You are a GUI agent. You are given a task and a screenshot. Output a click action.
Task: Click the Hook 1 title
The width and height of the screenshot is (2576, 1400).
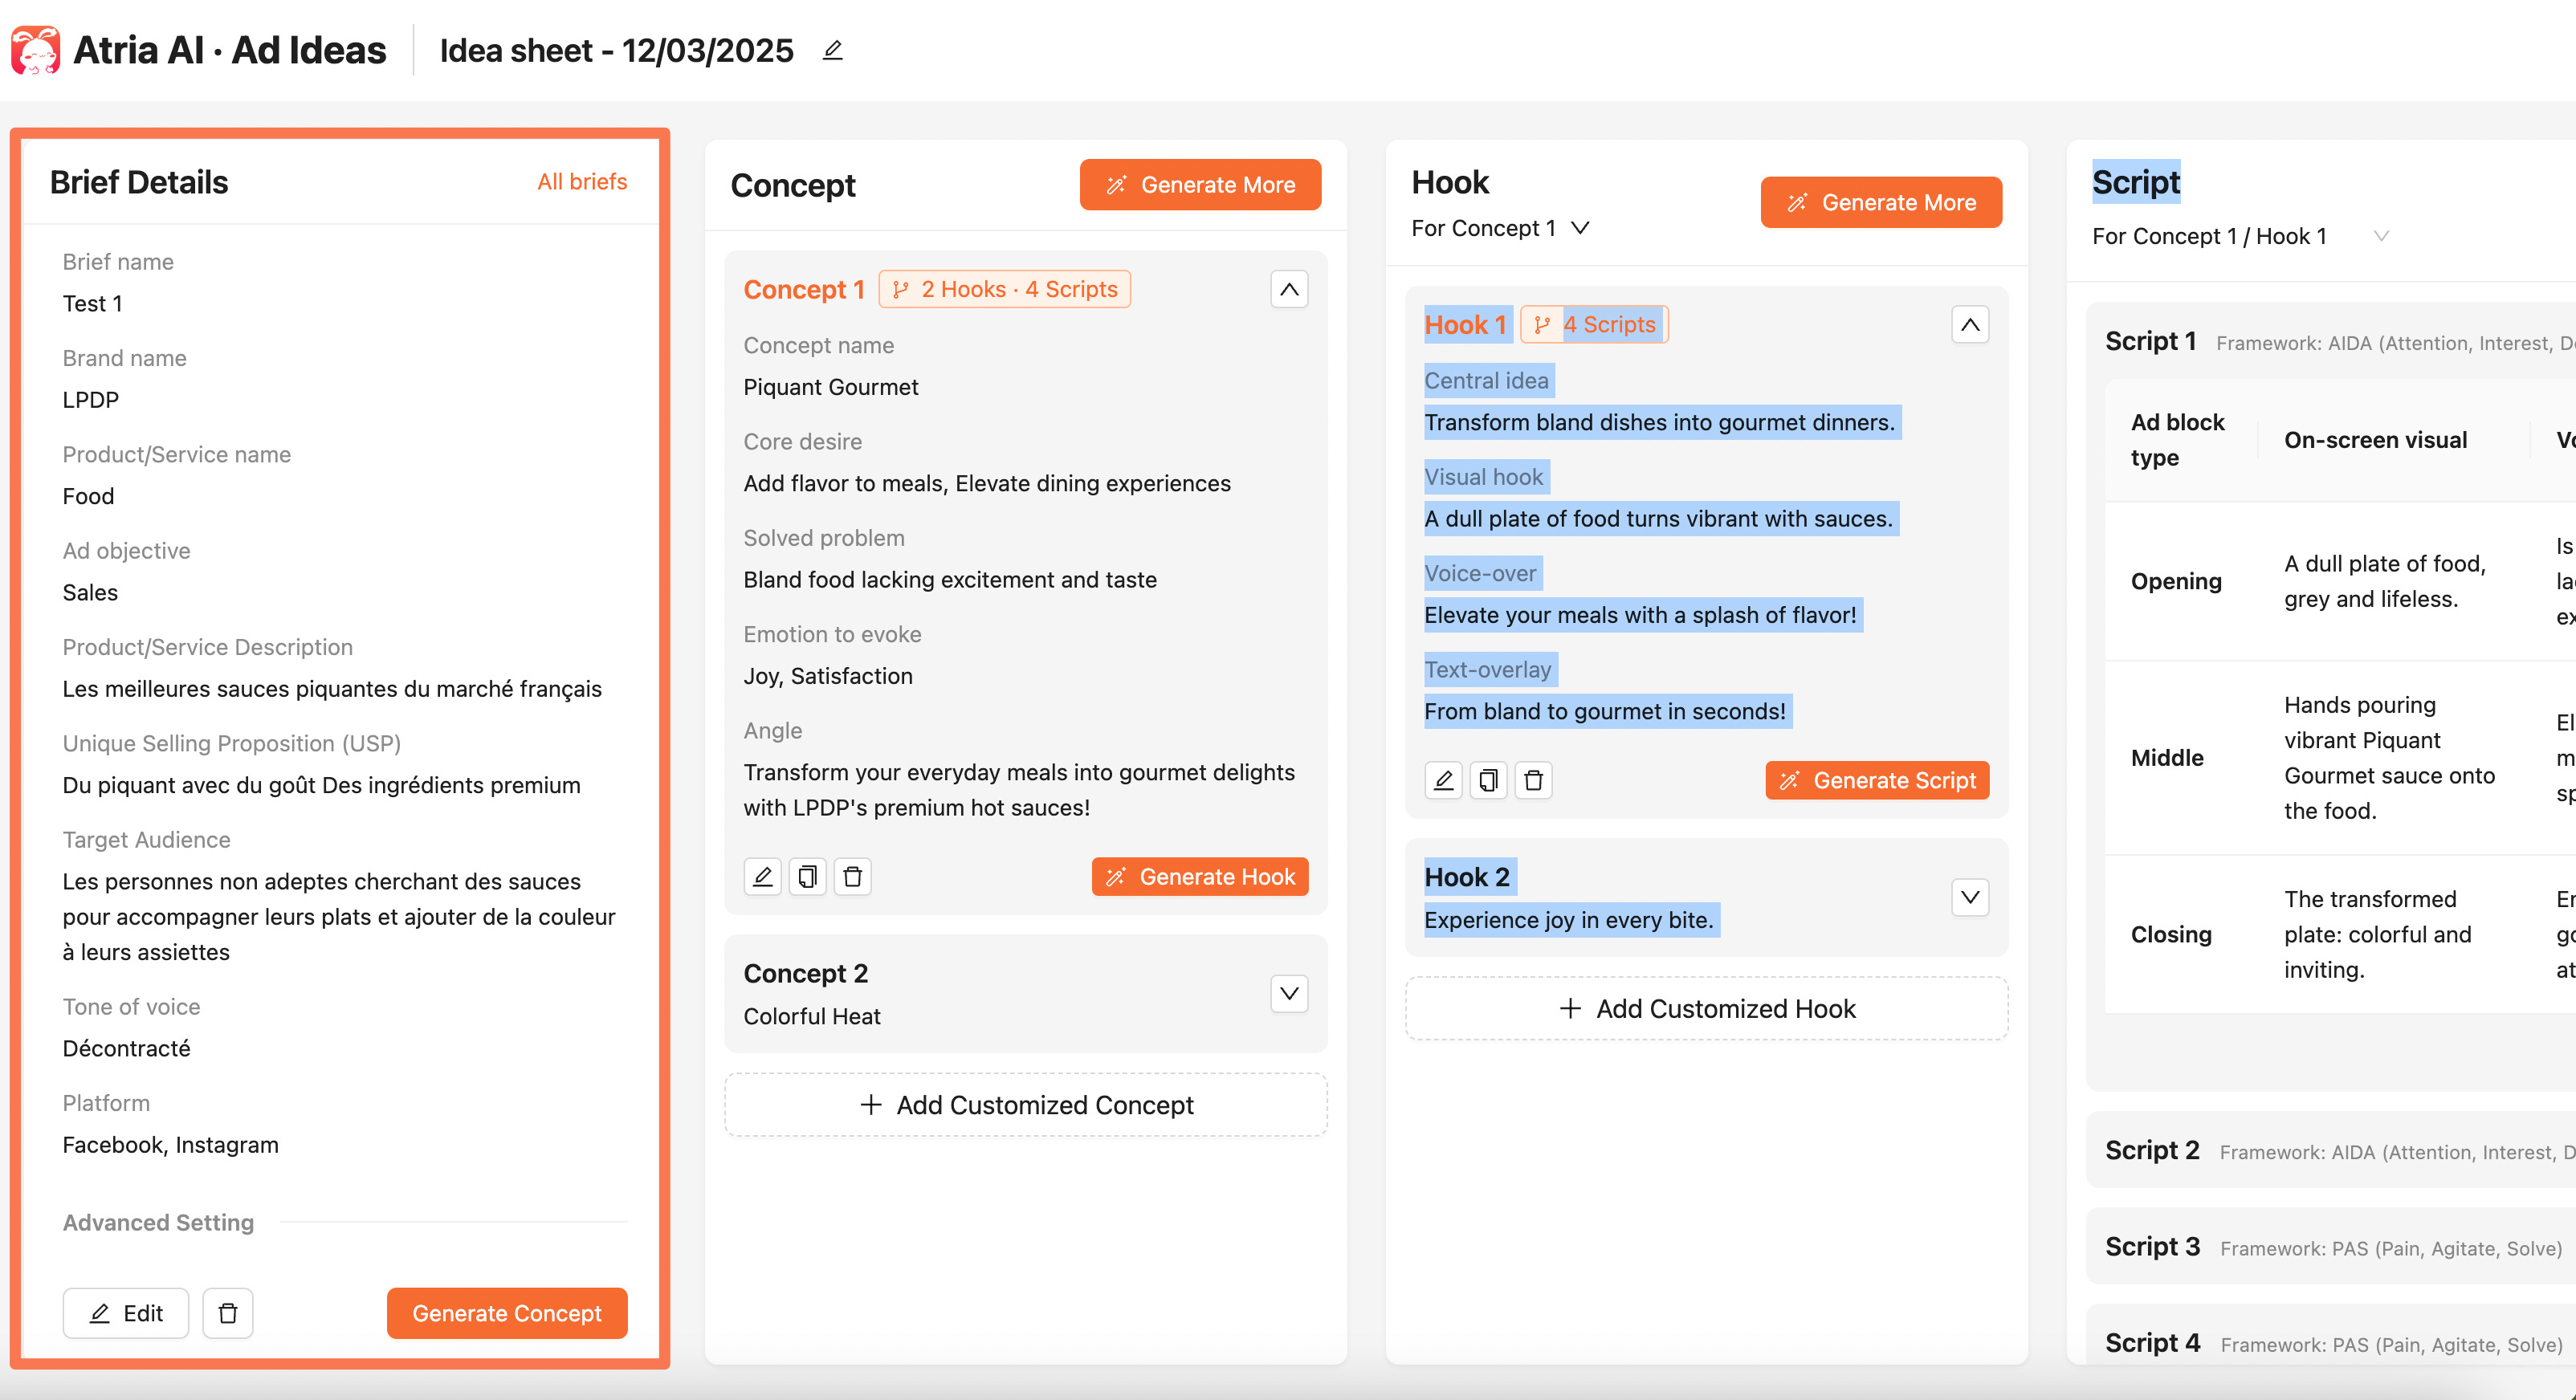(1465, 324)
